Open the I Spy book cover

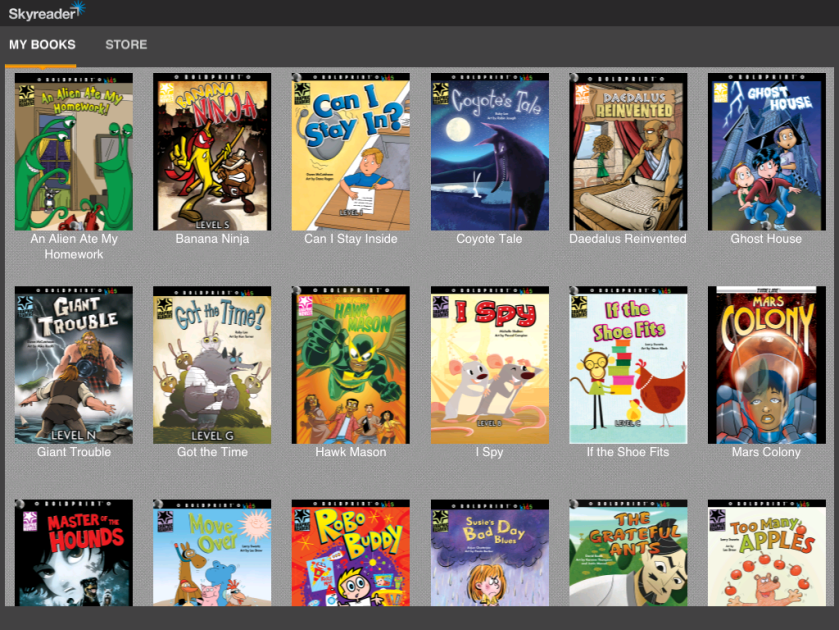(x=489, y=365)
